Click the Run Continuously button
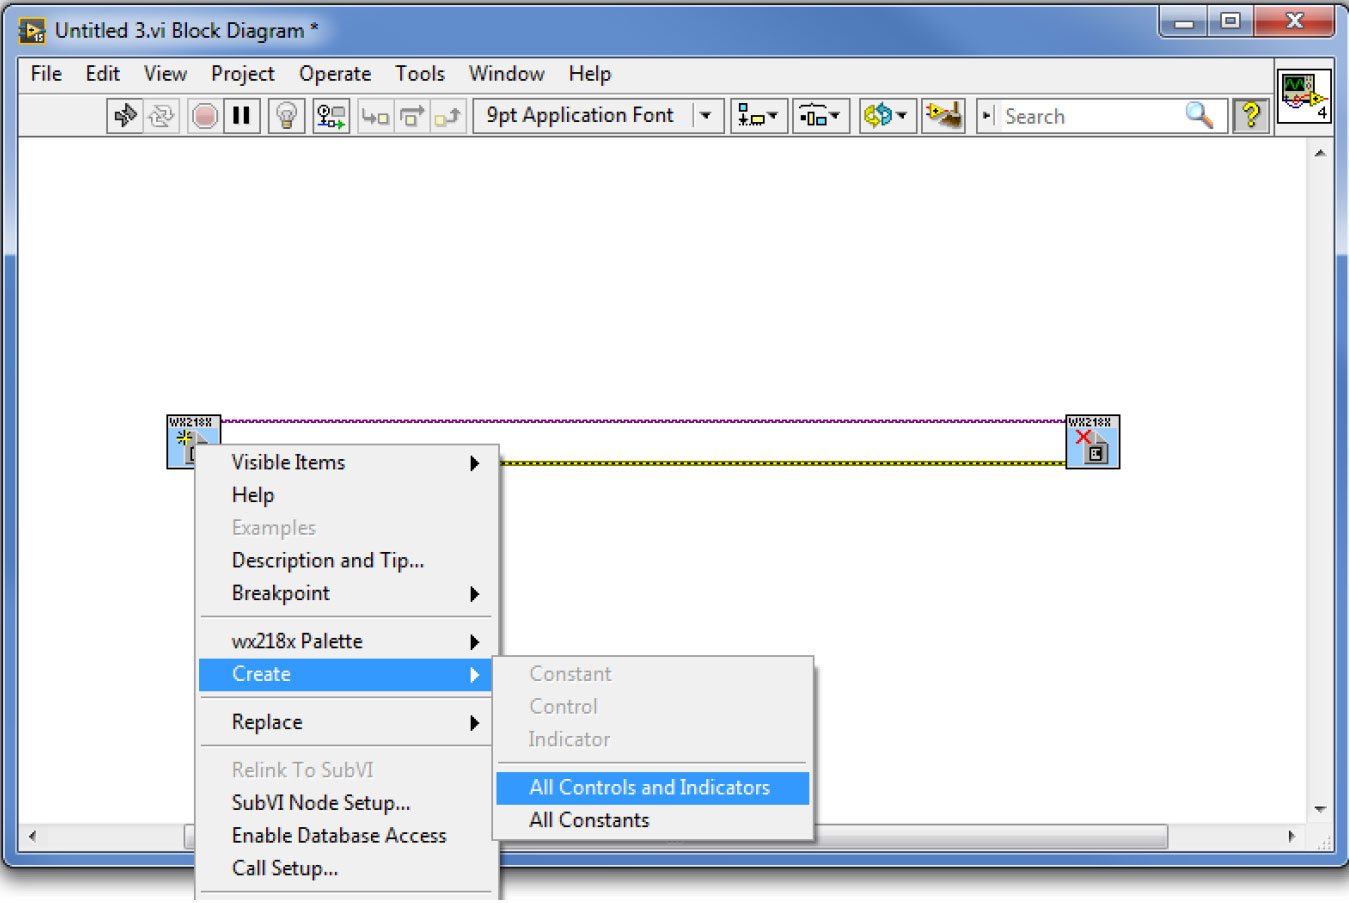The width and height of the screenshot is (1349, 903). [x=161, y=116]
